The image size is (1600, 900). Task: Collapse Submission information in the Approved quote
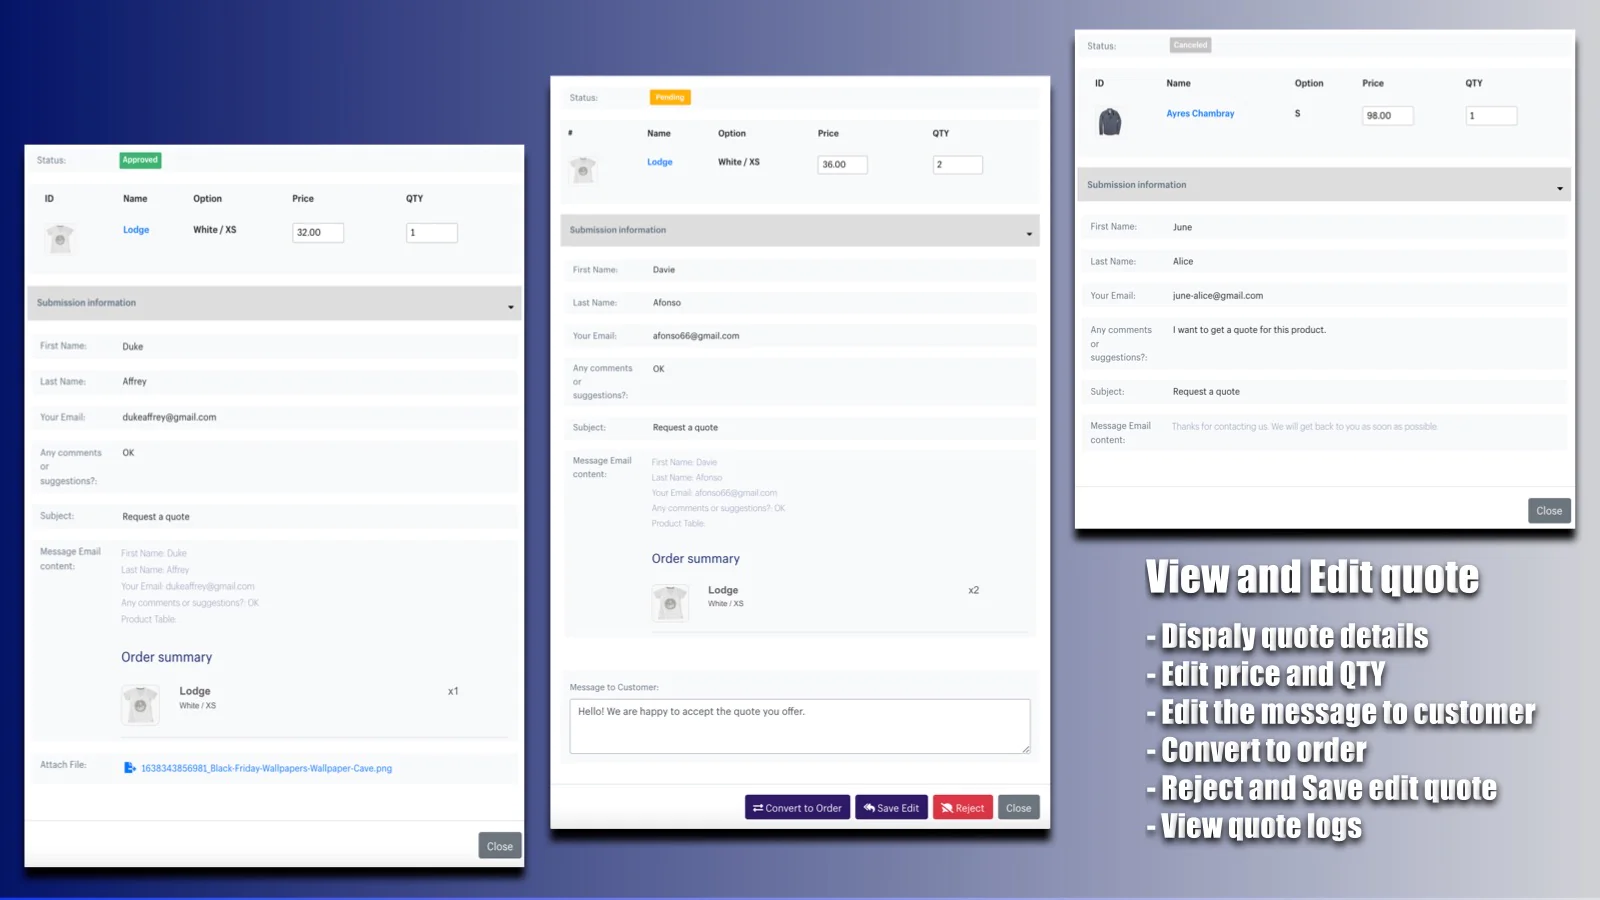[274, 303]
